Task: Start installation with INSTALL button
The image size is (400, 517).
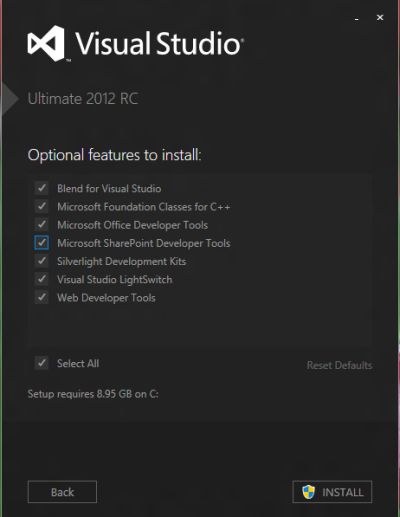Action: tap(332, 492)
